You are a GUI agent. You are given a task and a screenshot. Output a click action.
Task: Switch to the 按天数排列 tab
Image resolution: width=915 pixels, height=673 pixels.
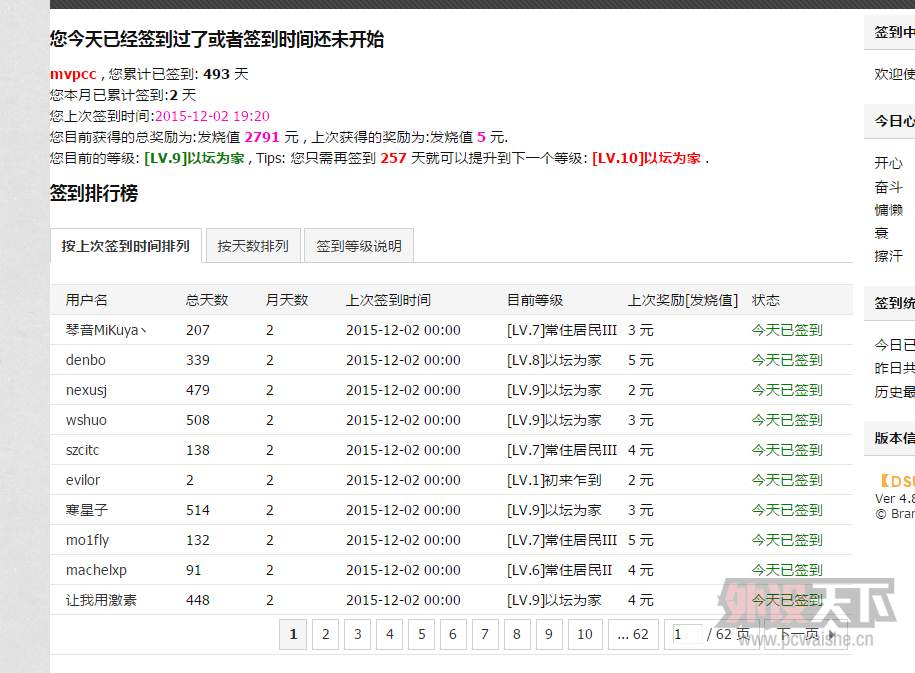(x=253, y=246)
